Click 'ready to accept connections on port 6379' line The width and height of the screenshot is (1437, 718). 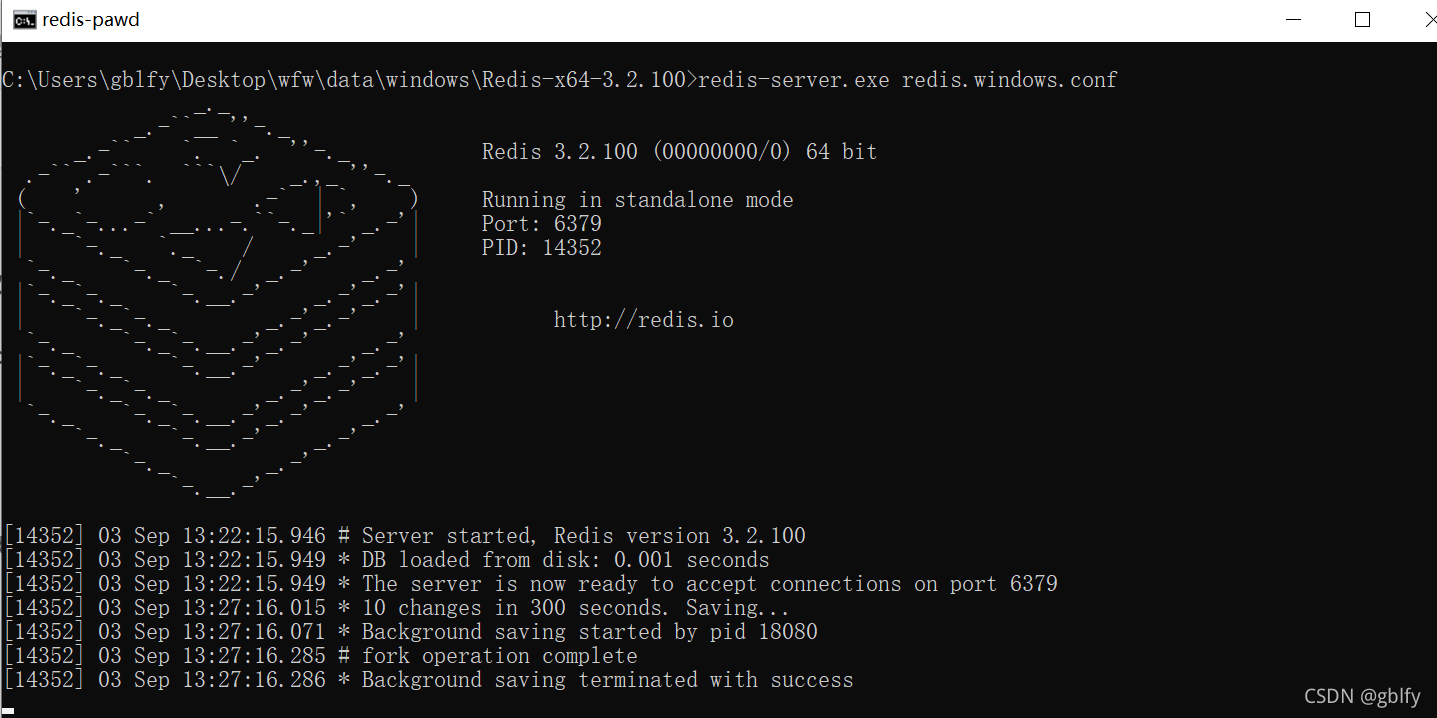tap(531, 584)
